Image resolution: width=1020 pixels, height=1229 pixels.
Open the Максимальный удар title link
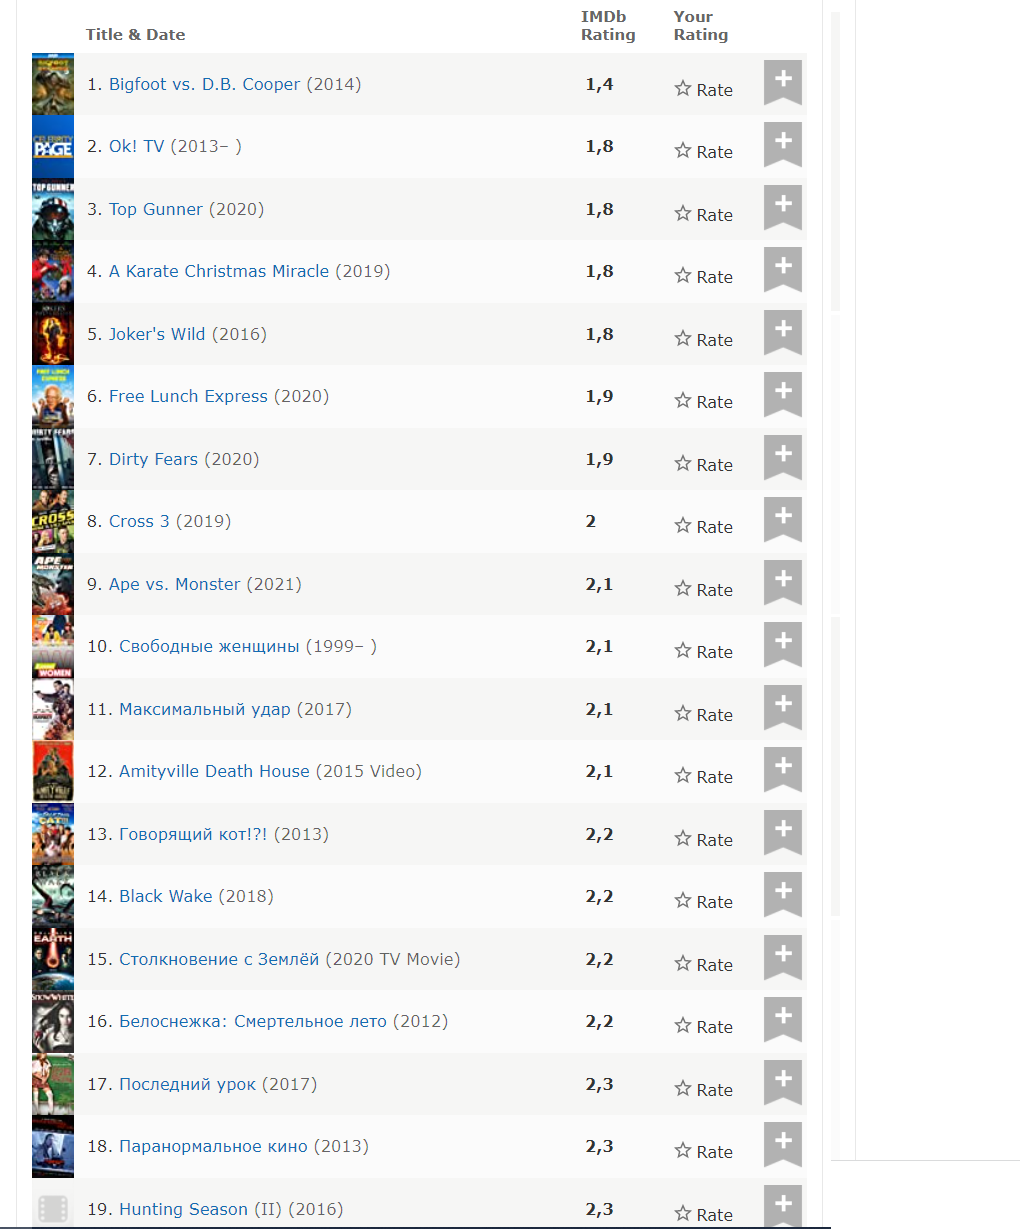(204, 709)
